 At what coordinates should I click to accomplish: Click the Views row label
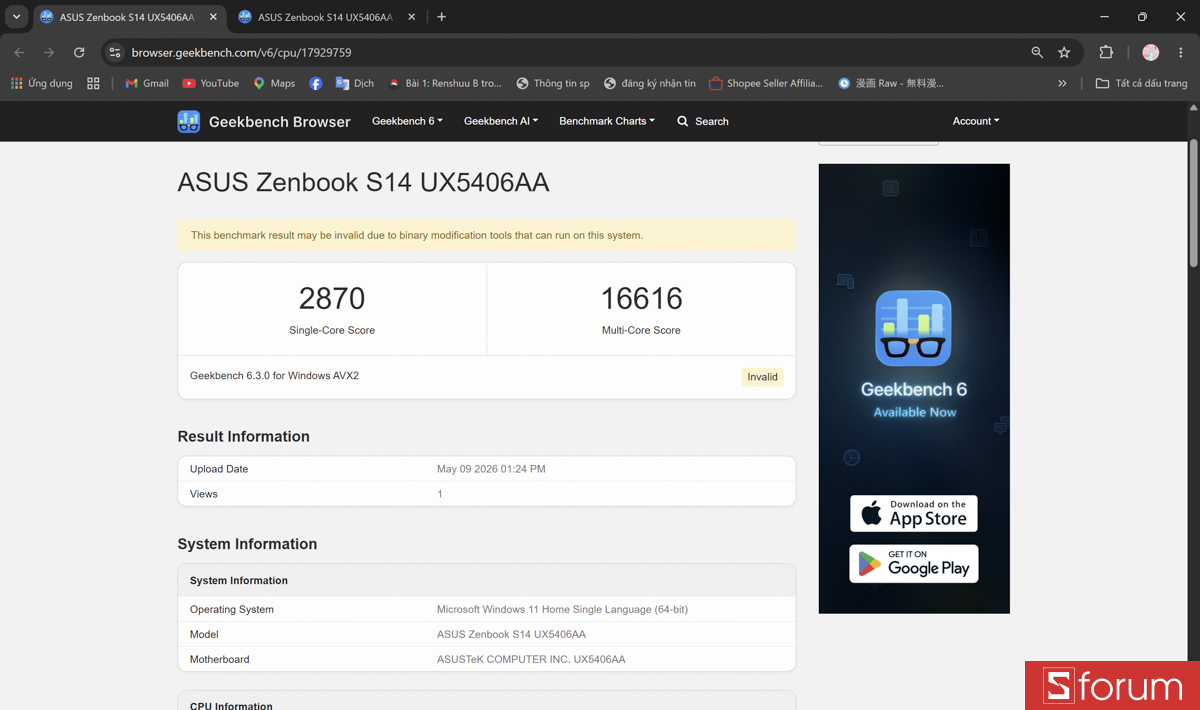coord(204,494)
